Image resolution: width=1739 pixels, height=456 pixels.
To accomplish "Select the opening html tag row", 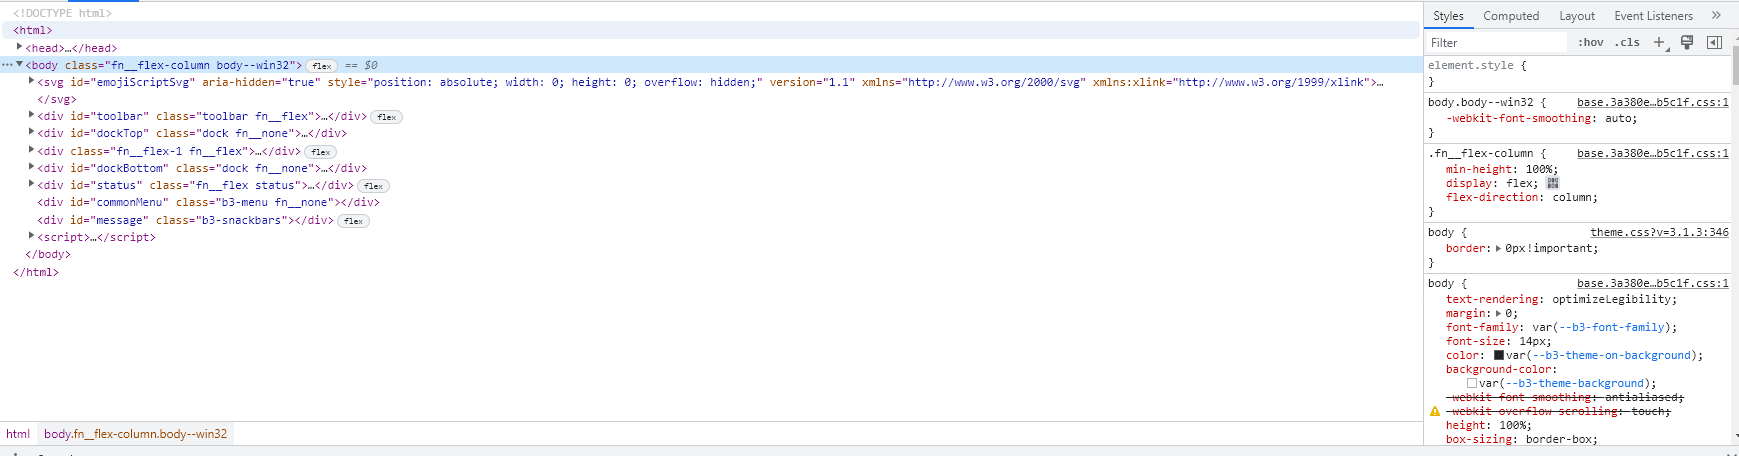I will pyautogui.click(x=710, y=30).
